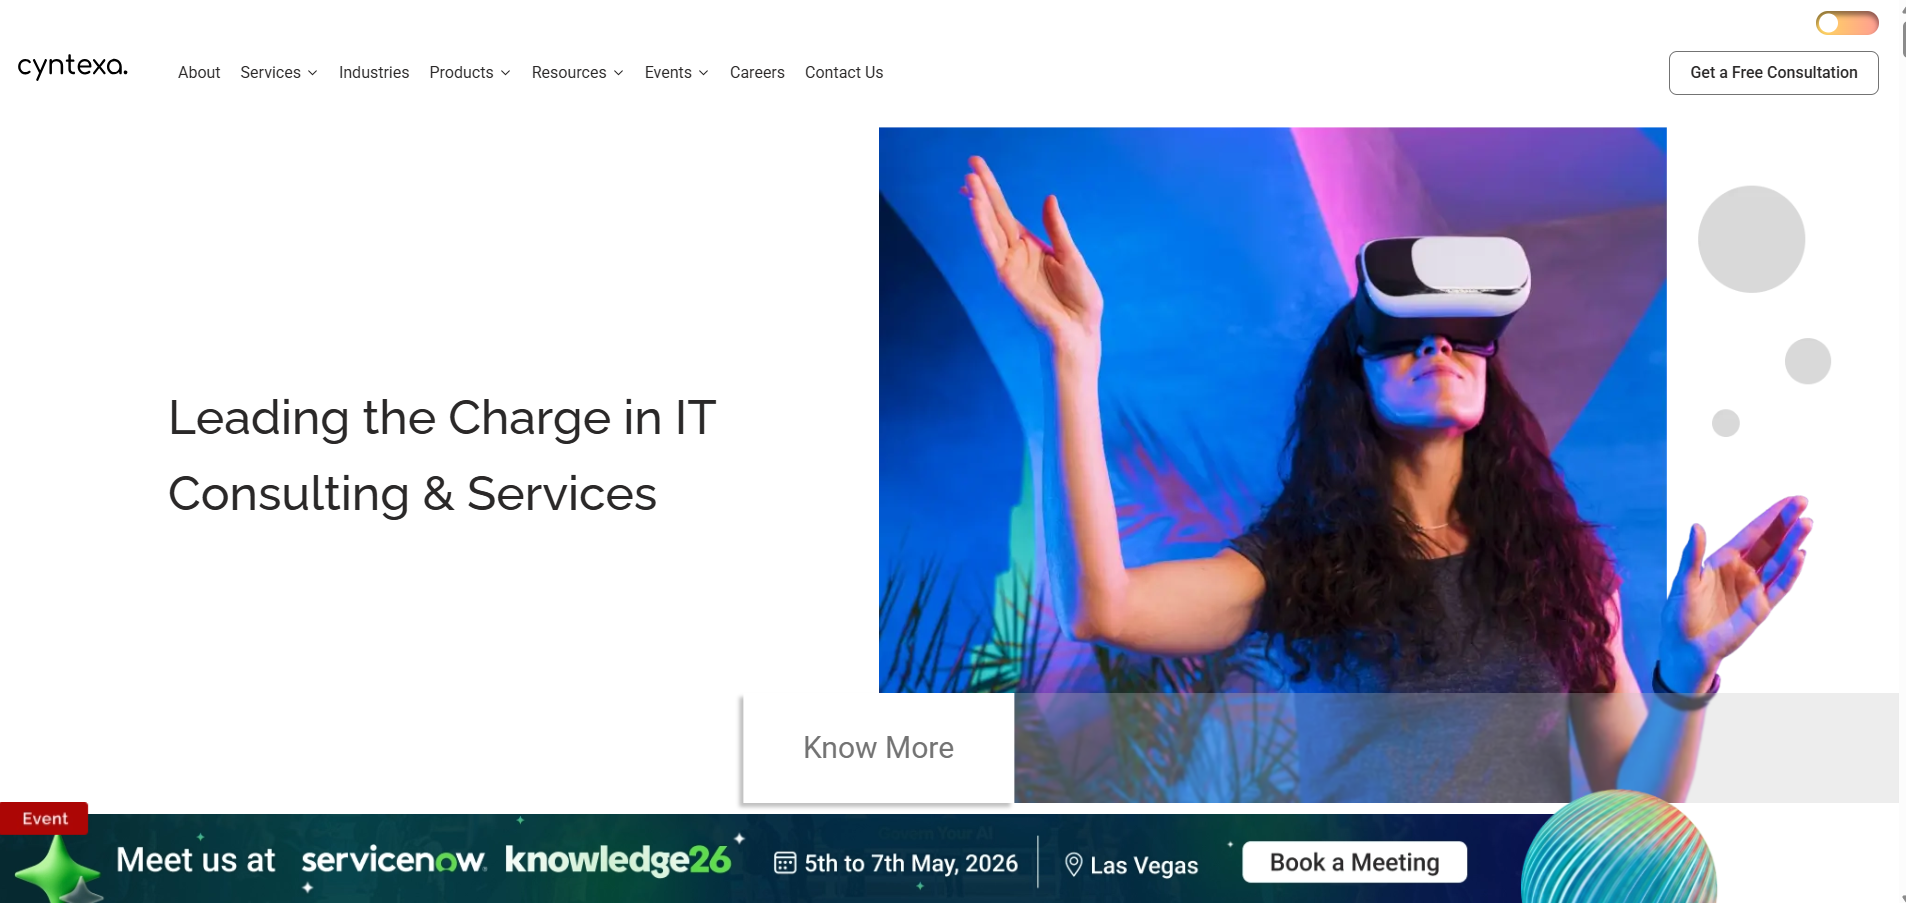Open the Products dropdown
The image size is (1906, 903).
(470, 72)
